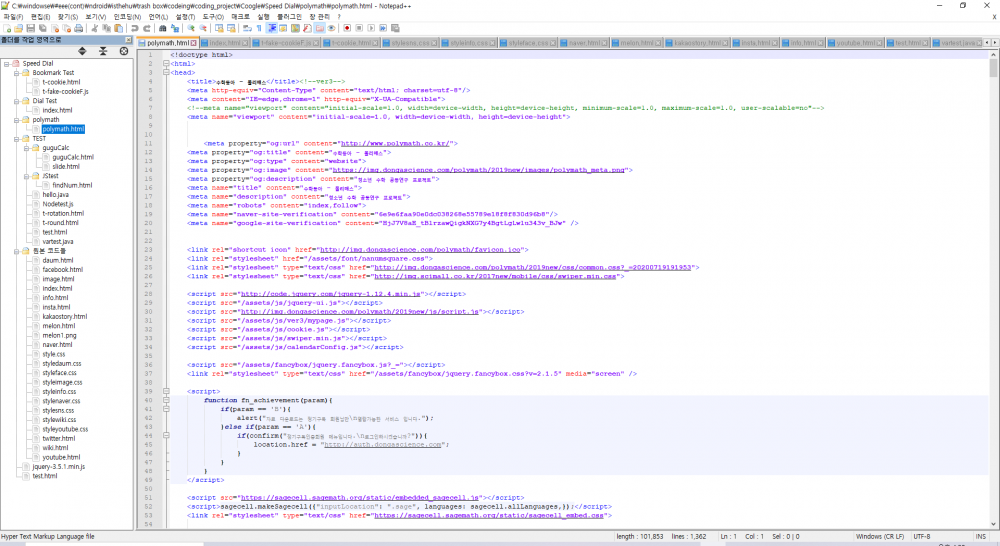Viewport: 1000px width, 546px height.
Task: Click the Start Recording macro button
Action: click(x=347, y=28)
